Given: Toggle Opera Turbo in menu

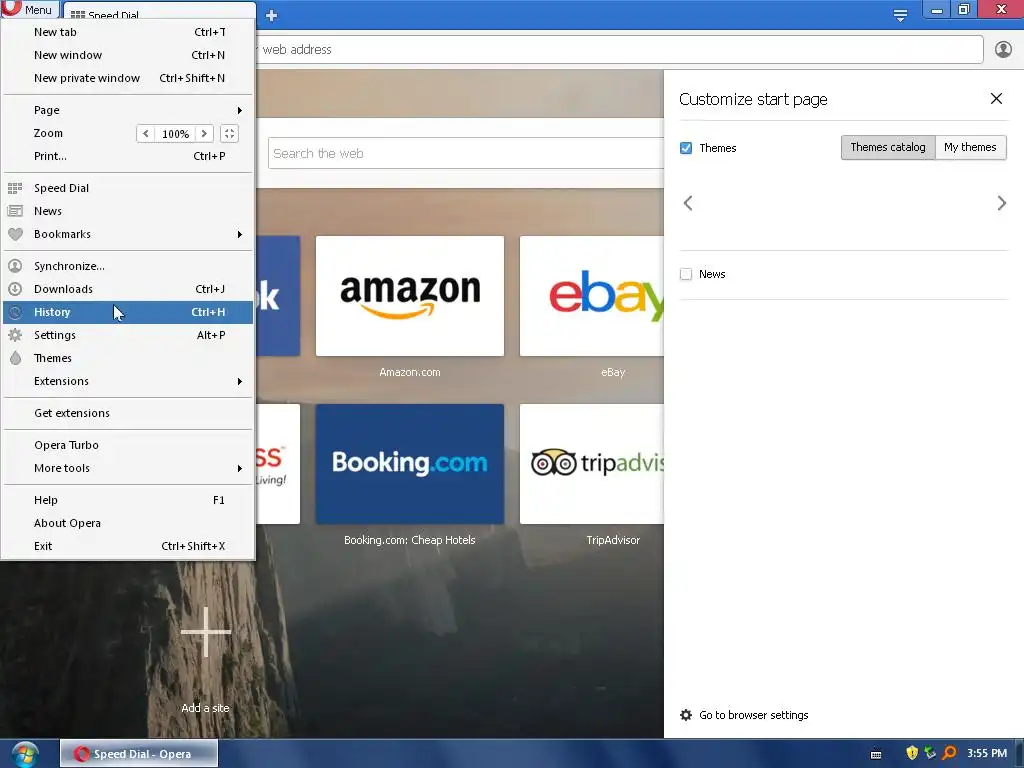Looking at the screenshot, I should pos(128,445).
